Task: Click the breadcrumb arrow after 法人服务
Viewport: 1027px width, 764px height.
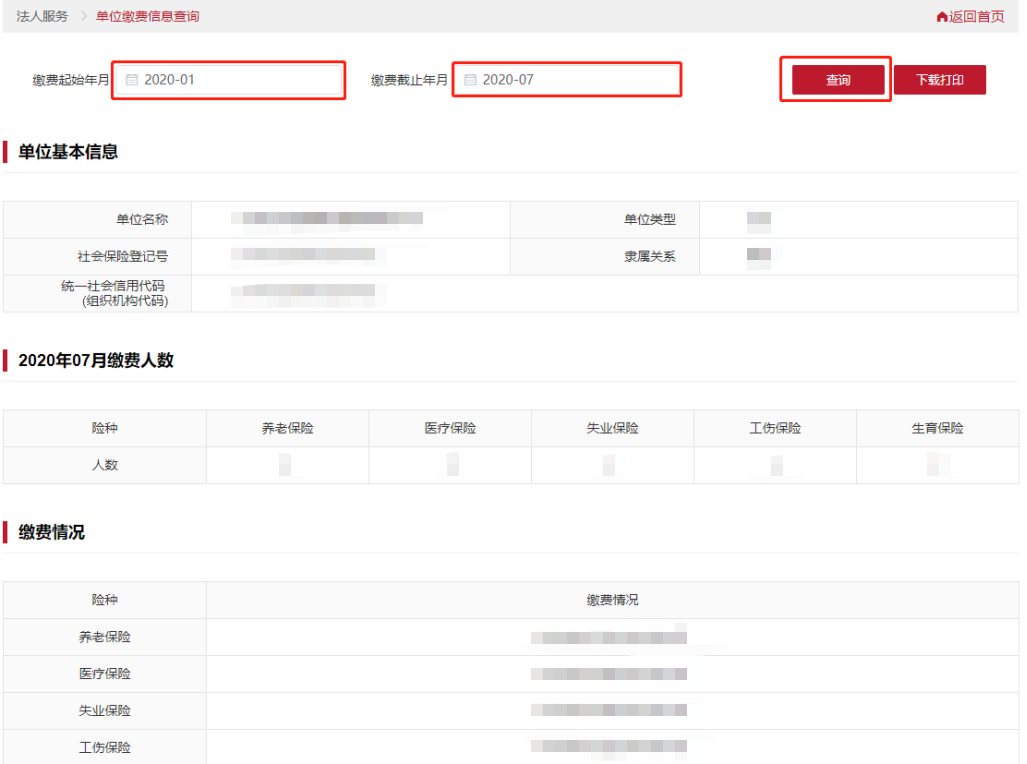Action: click(83, 17)
